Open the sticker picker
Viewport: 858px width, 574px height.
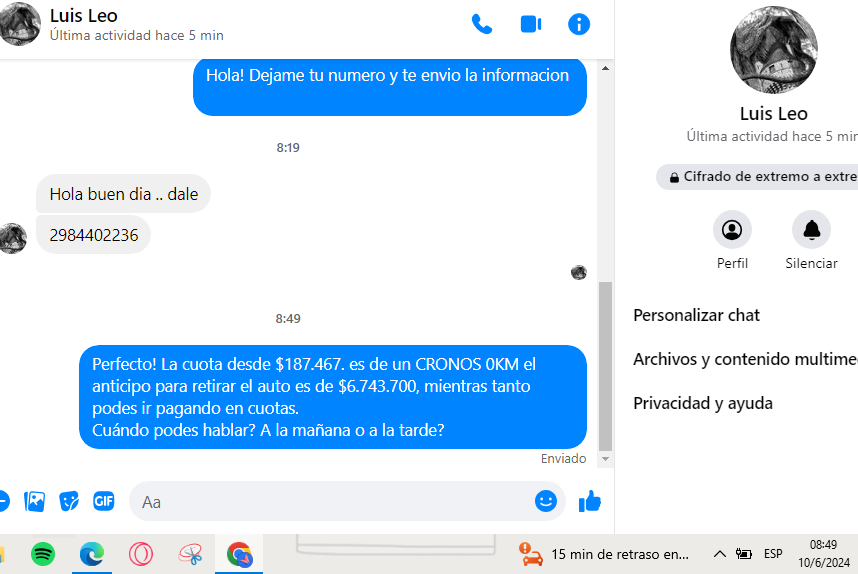(x=69, y=501)
